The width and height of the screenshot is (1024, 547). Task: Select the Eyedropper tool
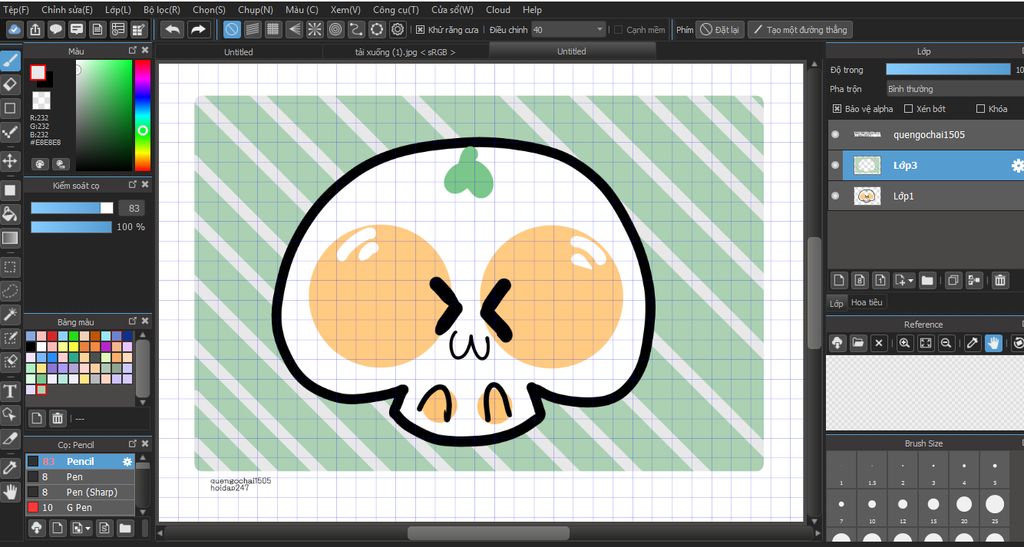click(10, 467)
